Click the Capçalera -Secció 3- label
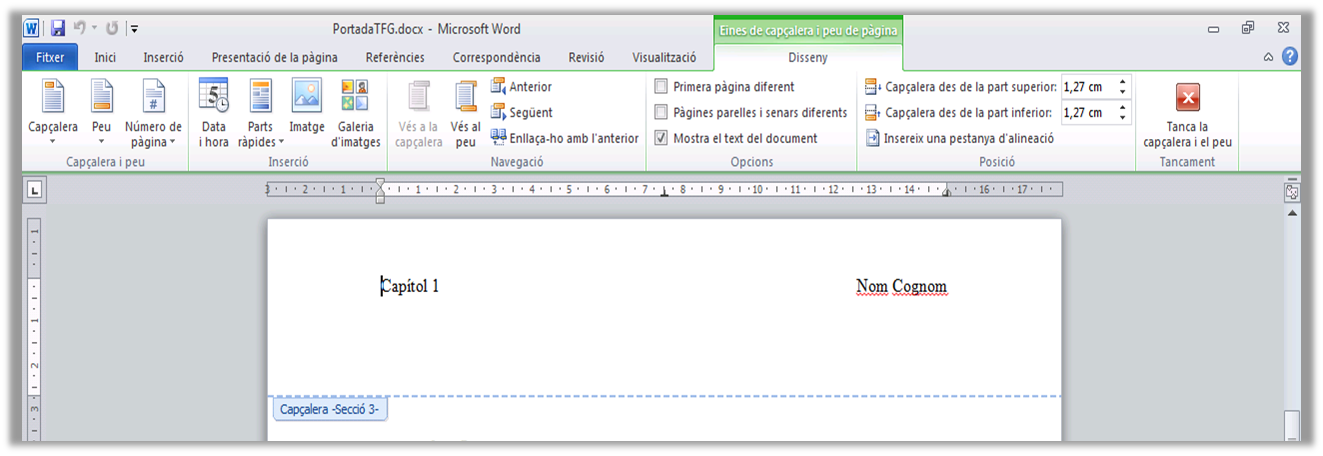This screenshot has height=456, width=1323. (329, 410)
